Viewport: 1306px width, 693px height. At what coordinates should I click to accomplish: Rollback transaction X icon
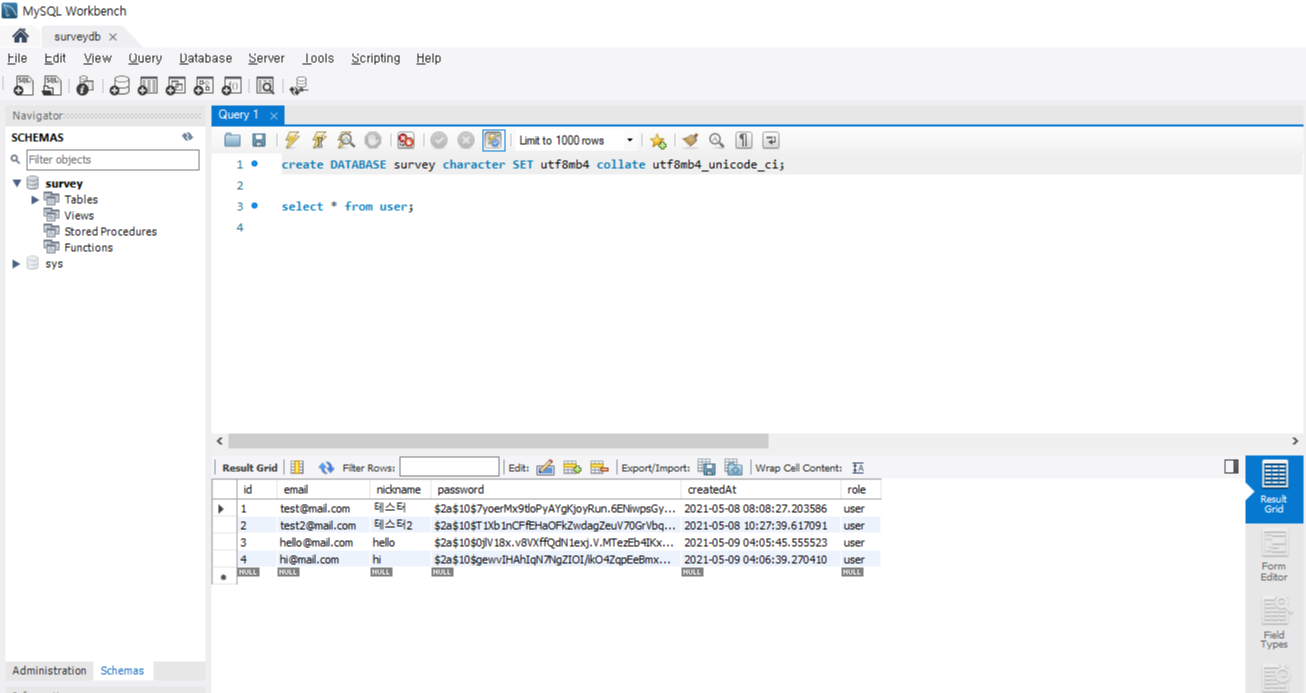(466, 140)
